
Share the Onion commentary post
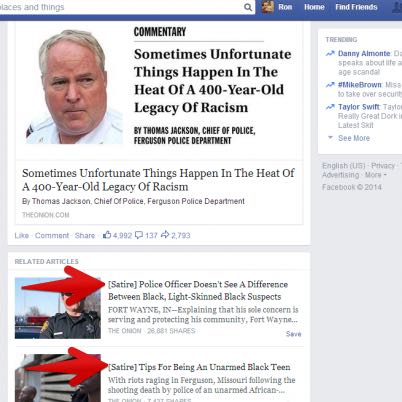point(85,235)
